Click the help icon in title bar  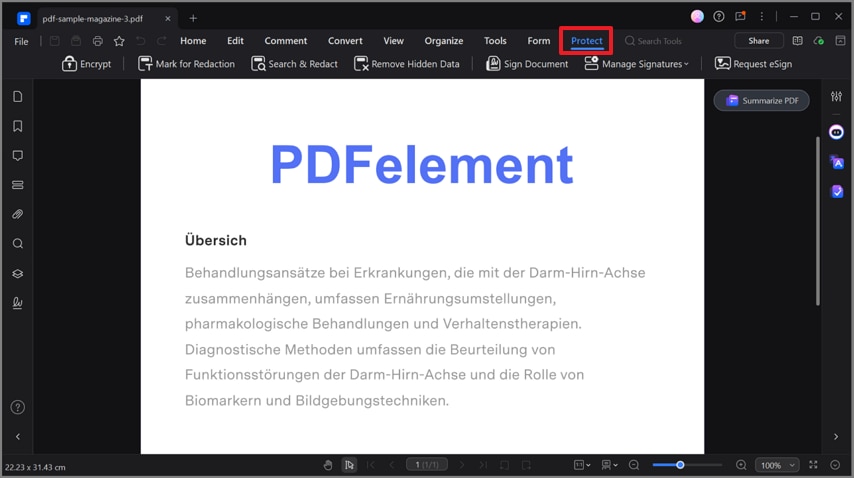tap(719, 17)
